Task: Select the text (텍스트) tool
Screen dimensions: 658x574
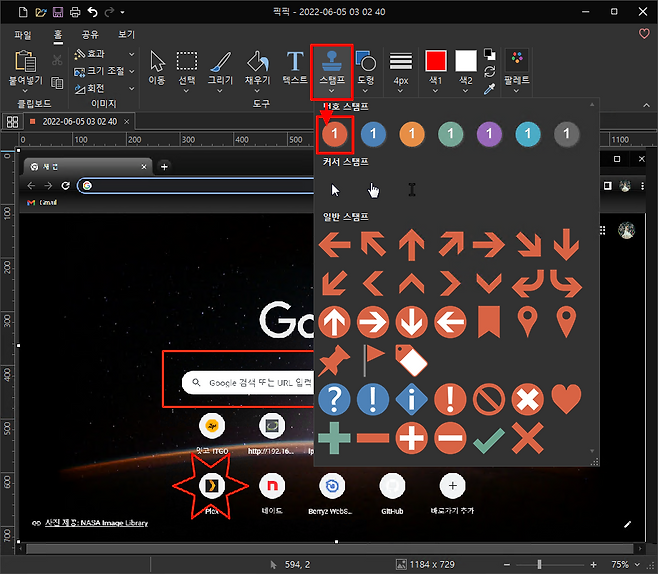Action: pyautogui.click(x=295, y=66)
